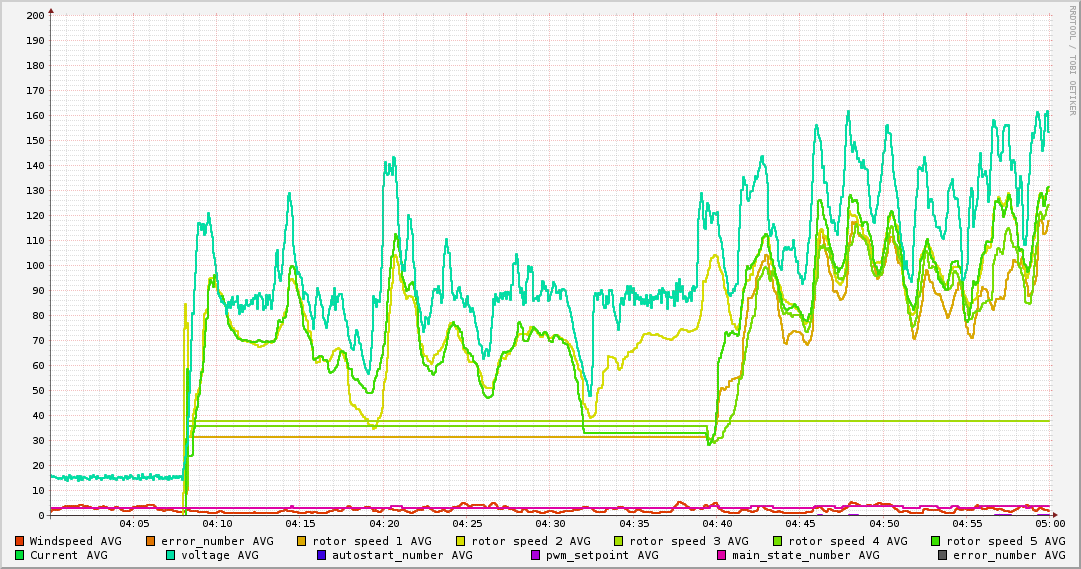Click the 04:25 time axis label

click(467, 525)
